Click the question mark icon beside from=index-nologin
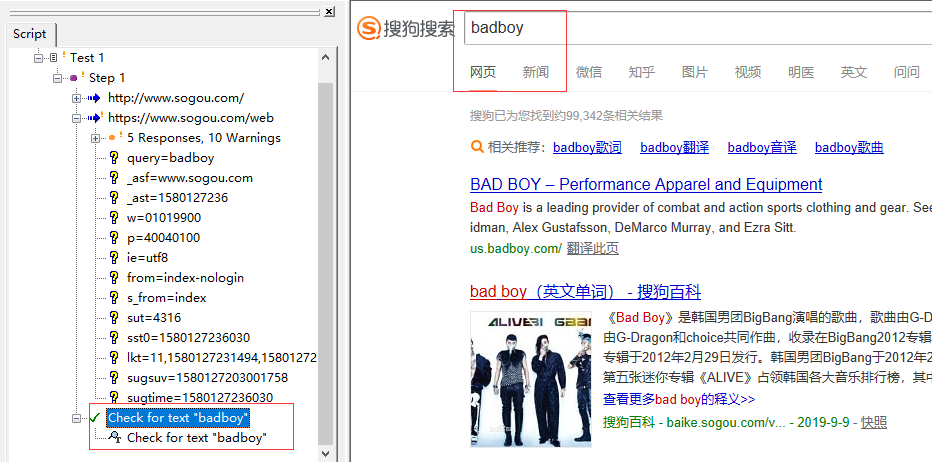The image size is (932, 462). pos(114,278)
